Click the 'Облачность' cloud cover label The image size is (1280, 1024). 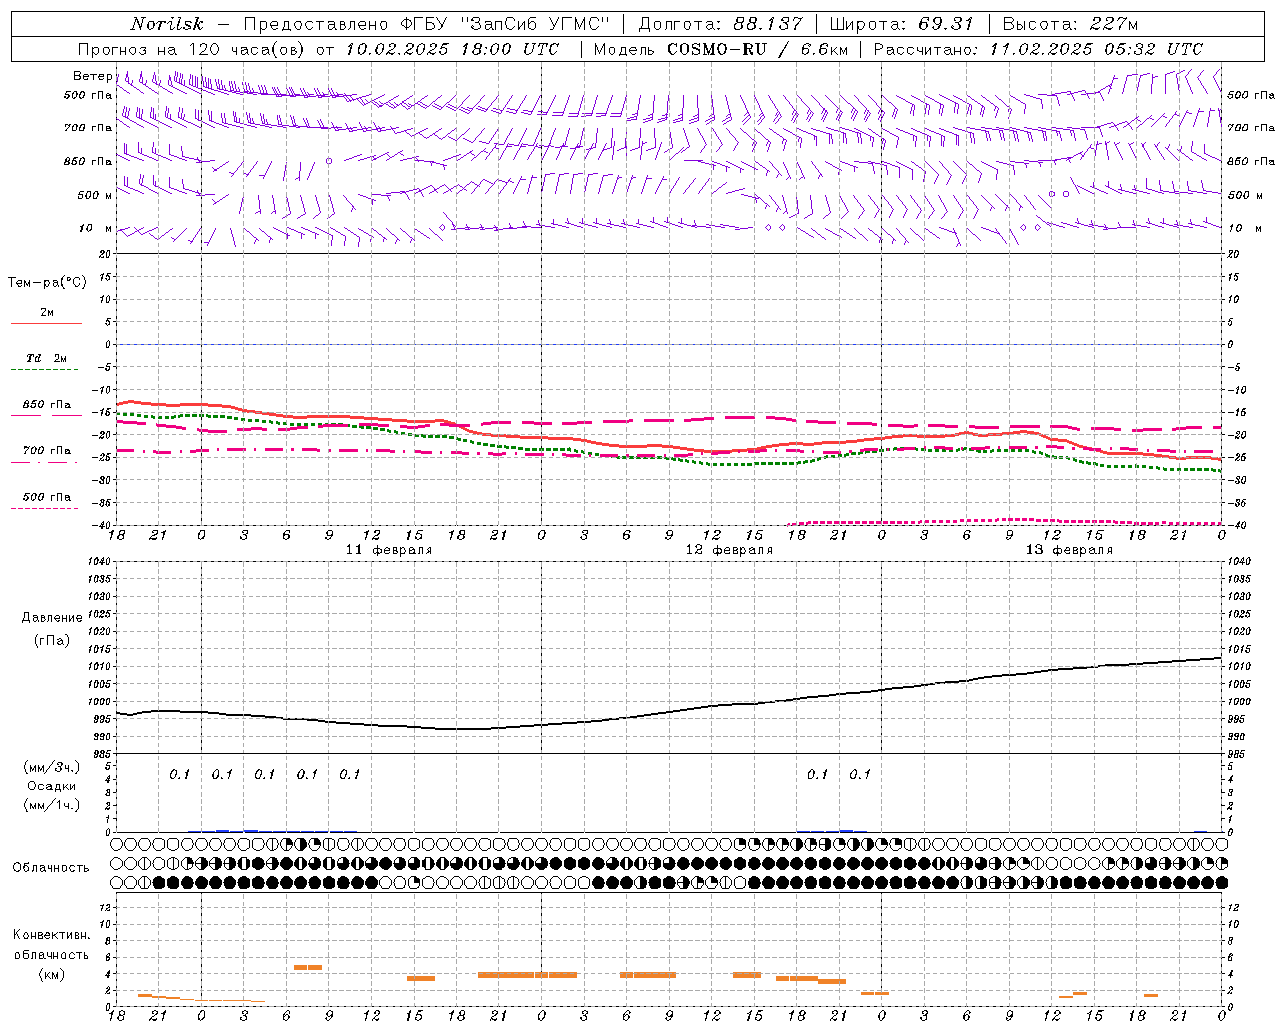point(51,868)
